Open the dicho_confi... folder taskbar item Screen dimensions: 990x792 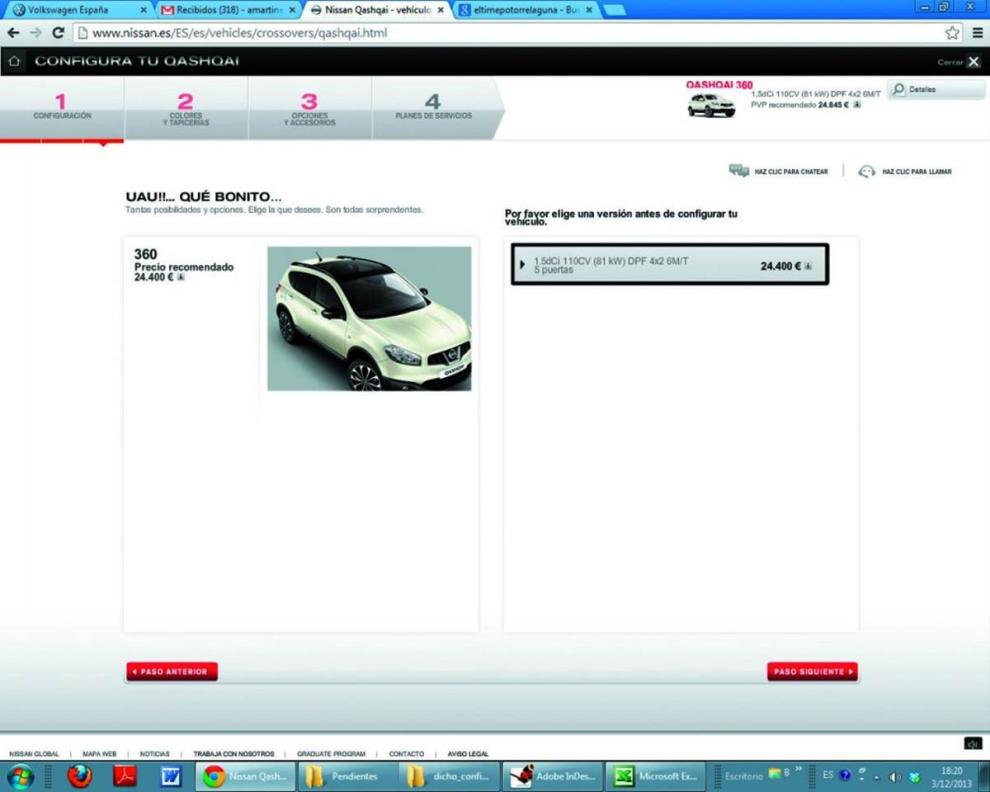(x=450, y=776)
